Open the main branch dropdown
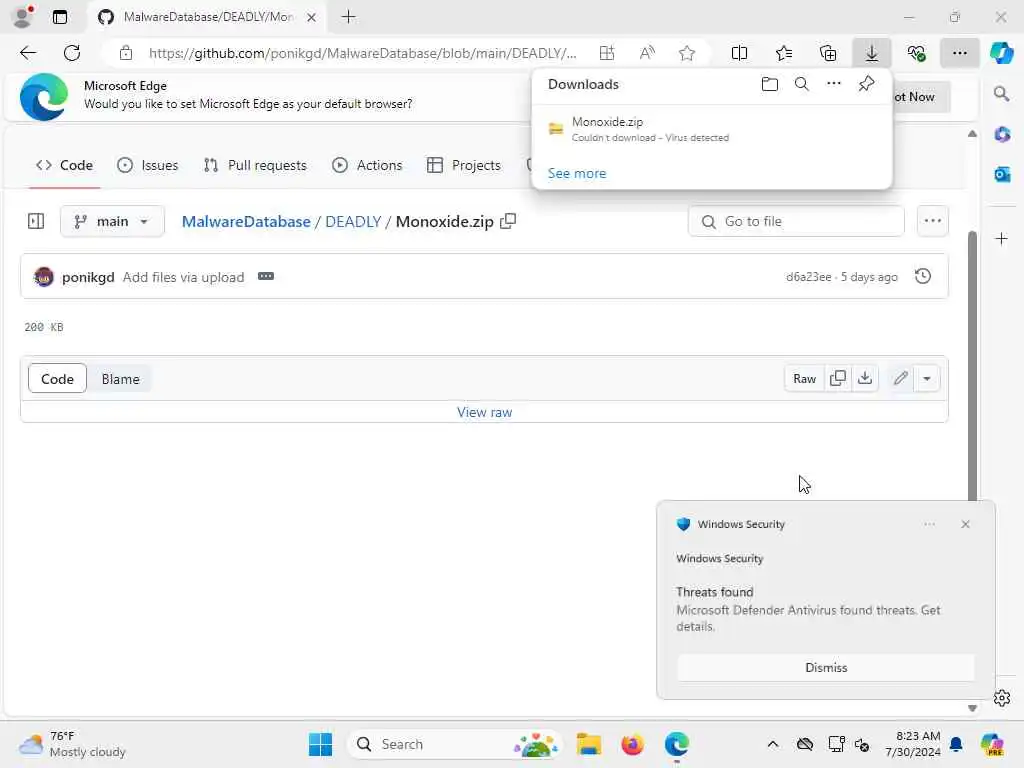The width and height of the screenshot is (1024, 768). (112, 221)
